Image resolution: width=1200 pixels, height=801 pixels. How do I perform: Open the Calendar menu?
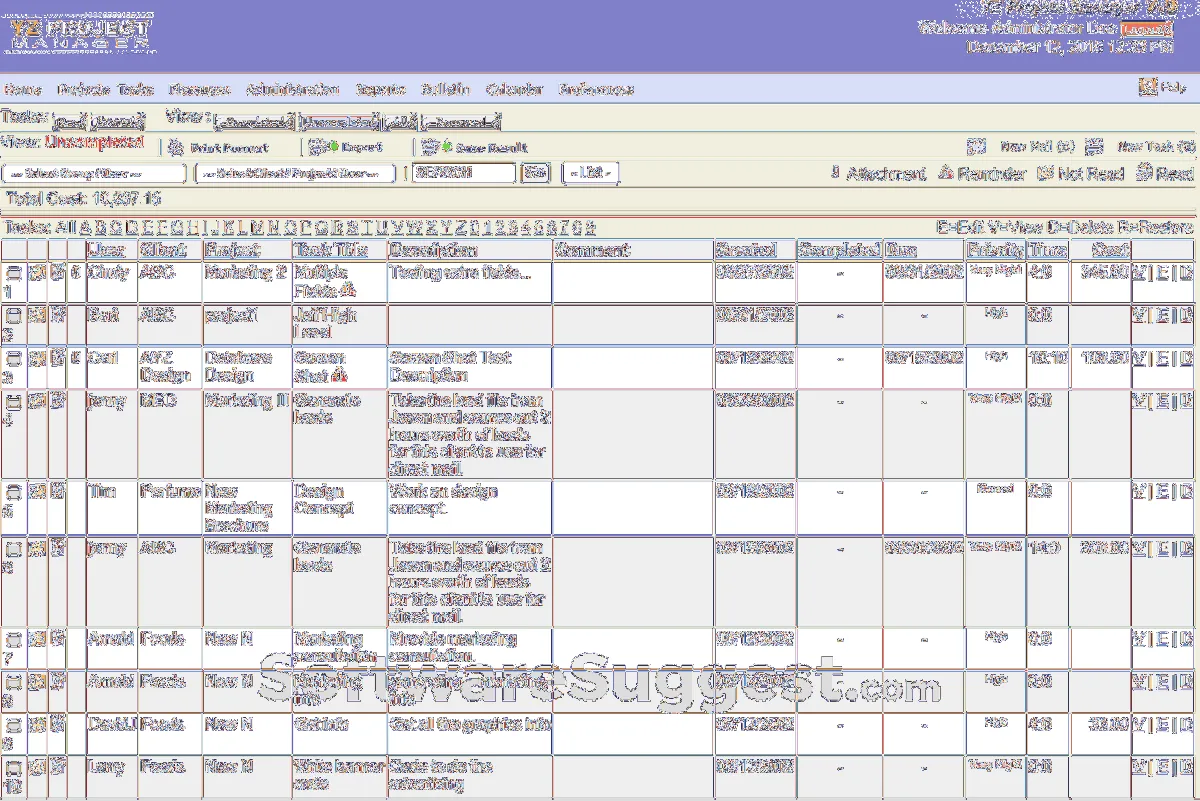[514, 89]
